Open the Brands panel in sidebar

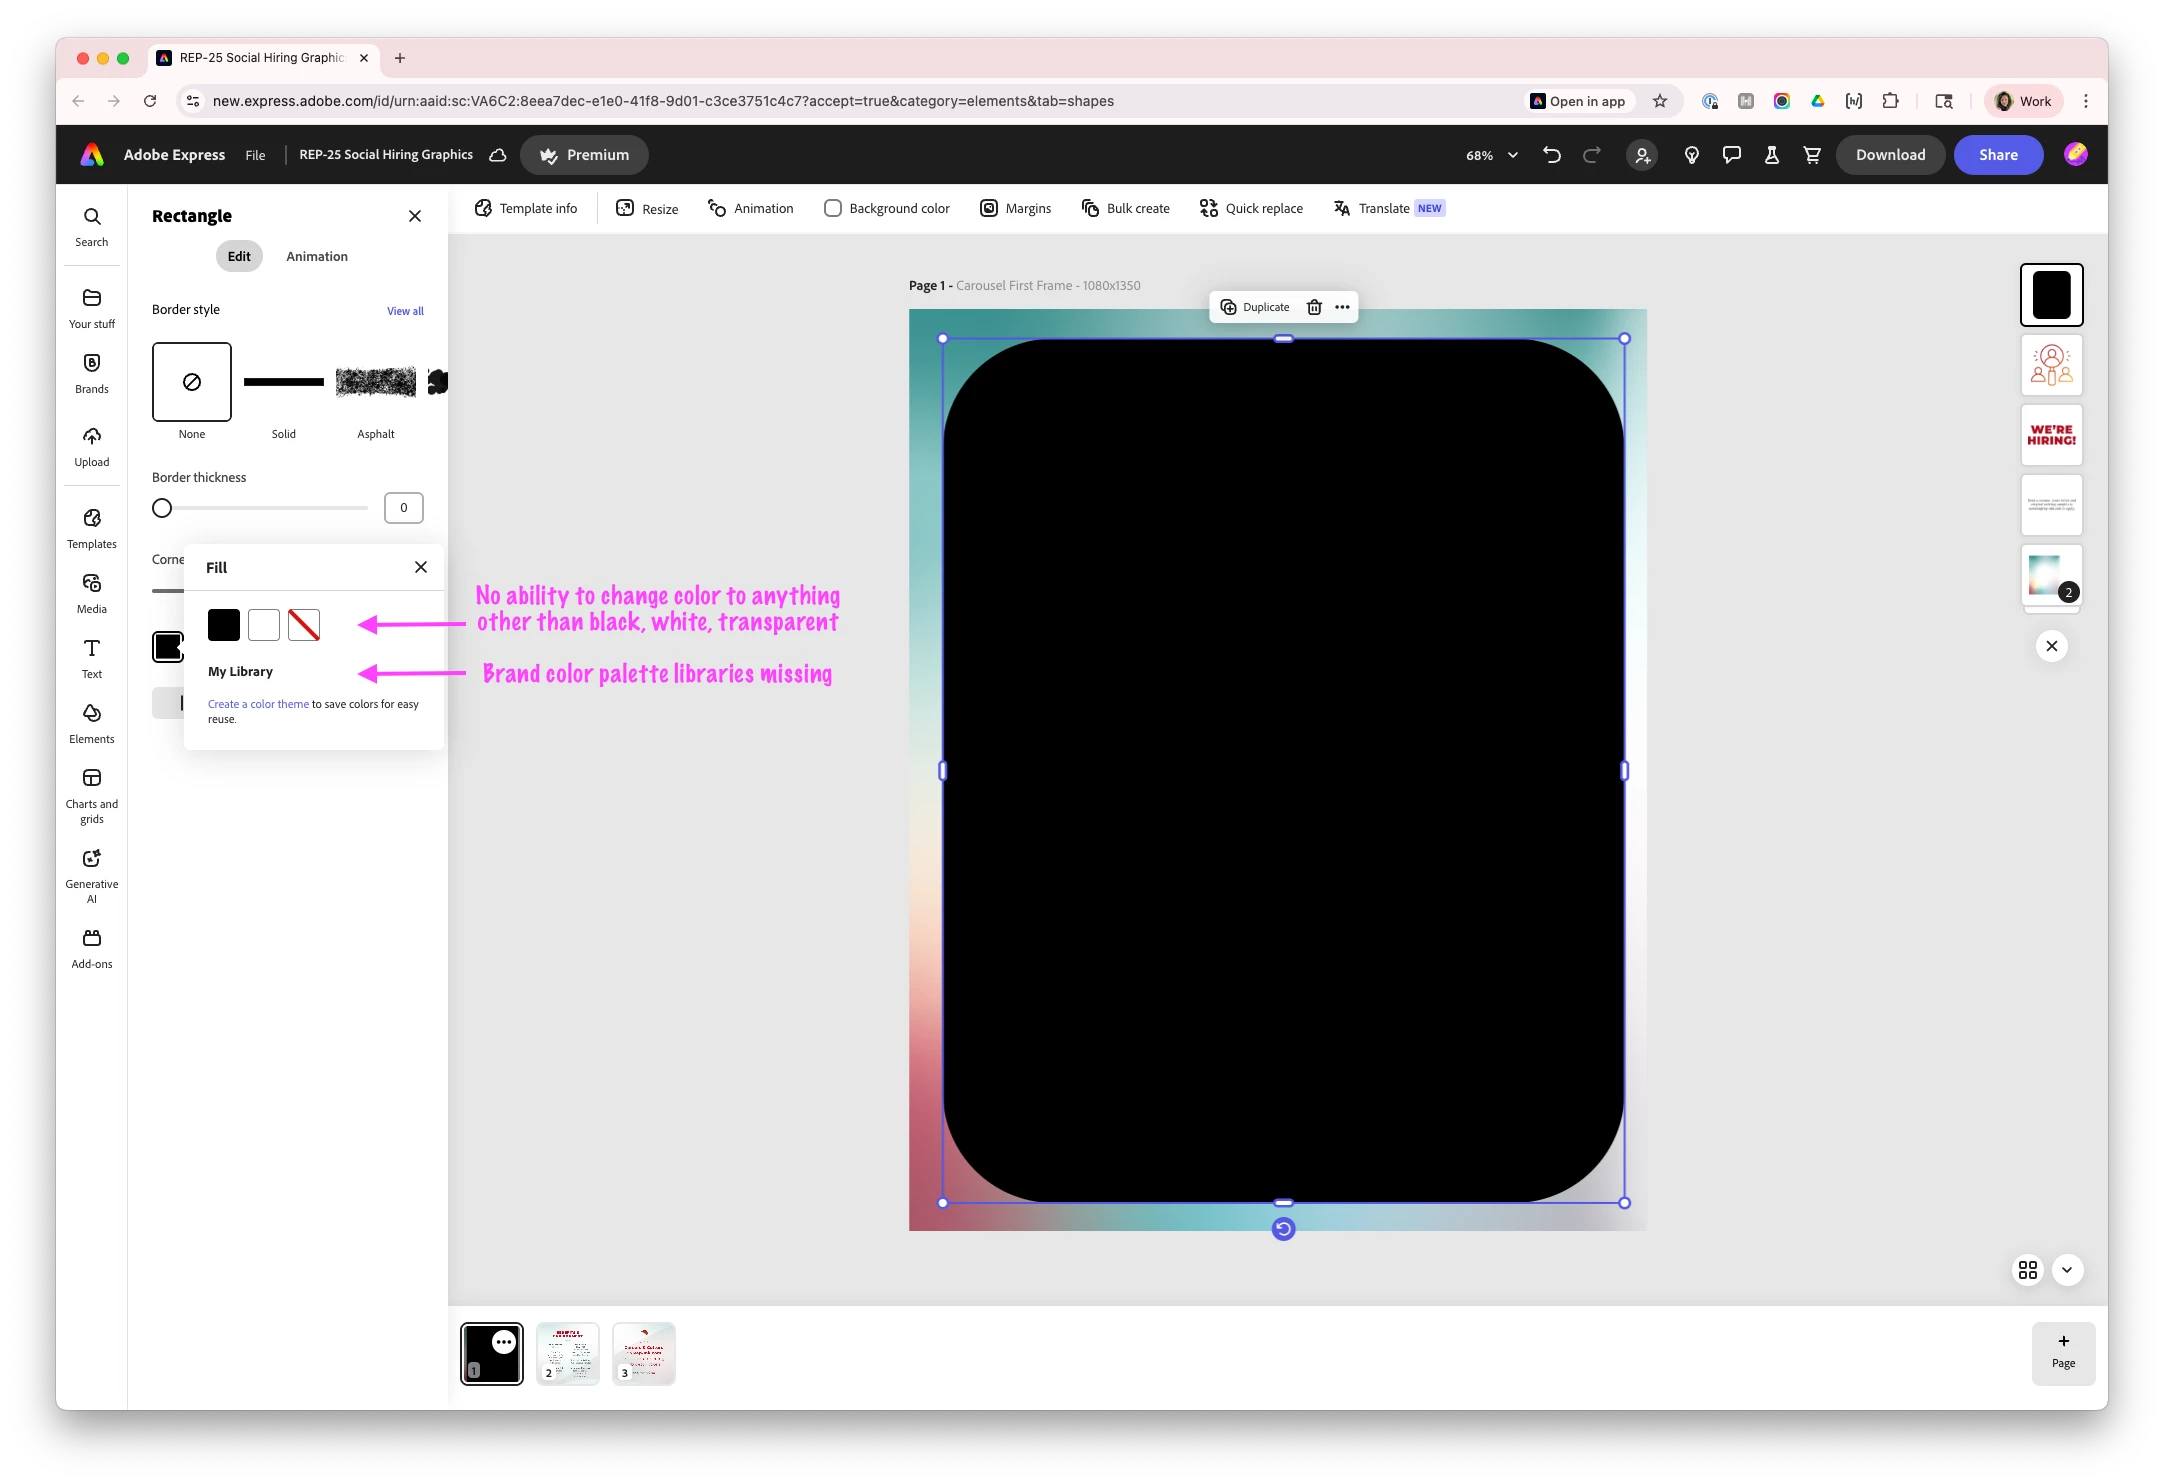point(91,372)
